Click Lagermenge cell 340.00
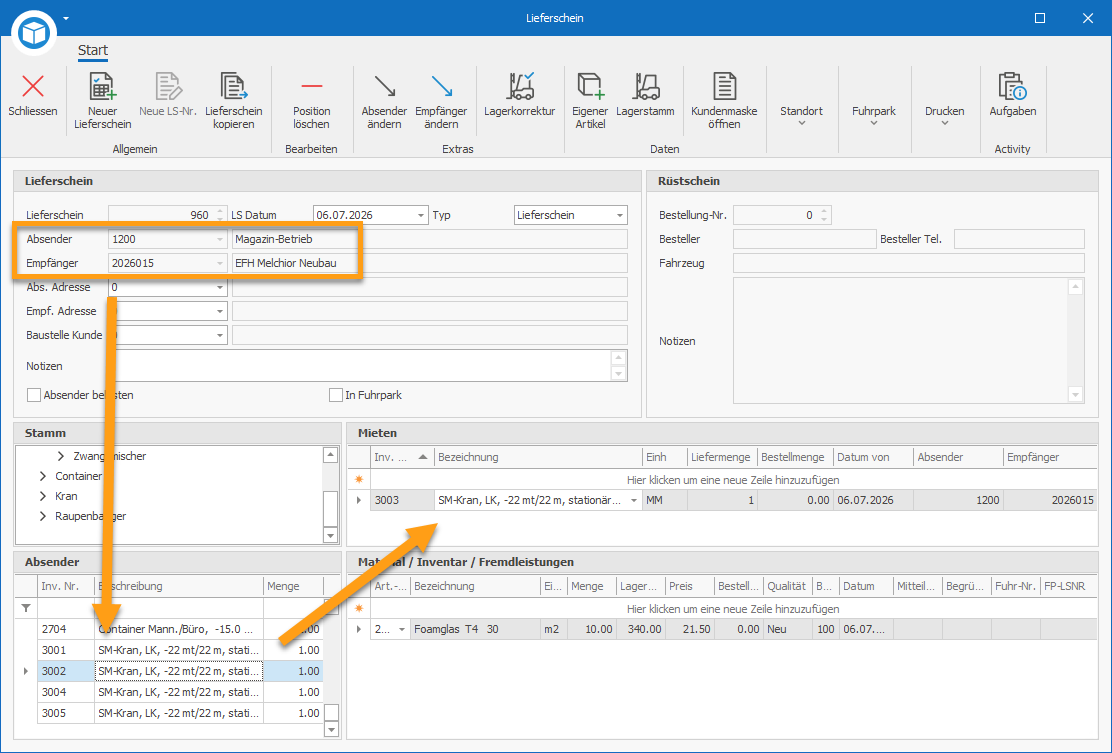The height and width of the screenshot is (753, 1112). coord(641,630)
